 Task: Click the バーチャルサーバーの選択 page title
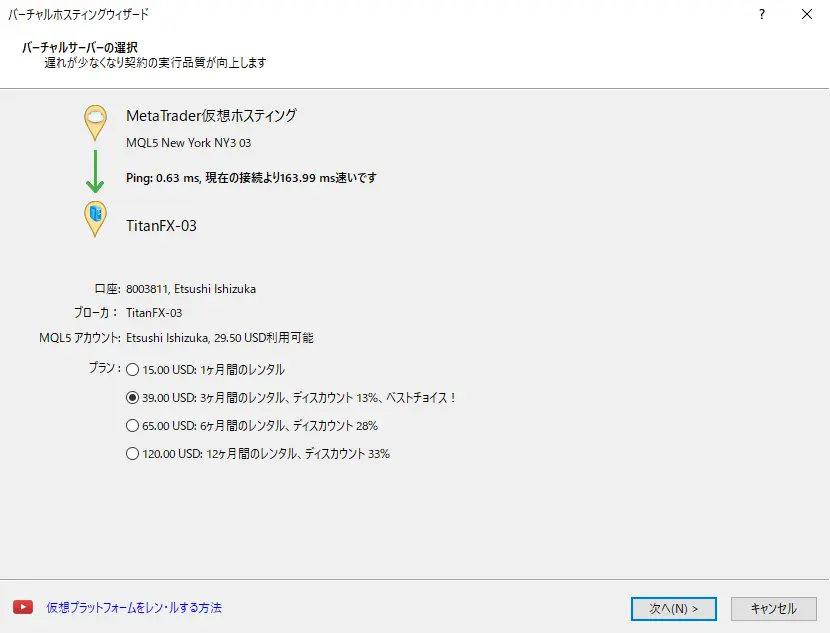(x=79, y=47)
